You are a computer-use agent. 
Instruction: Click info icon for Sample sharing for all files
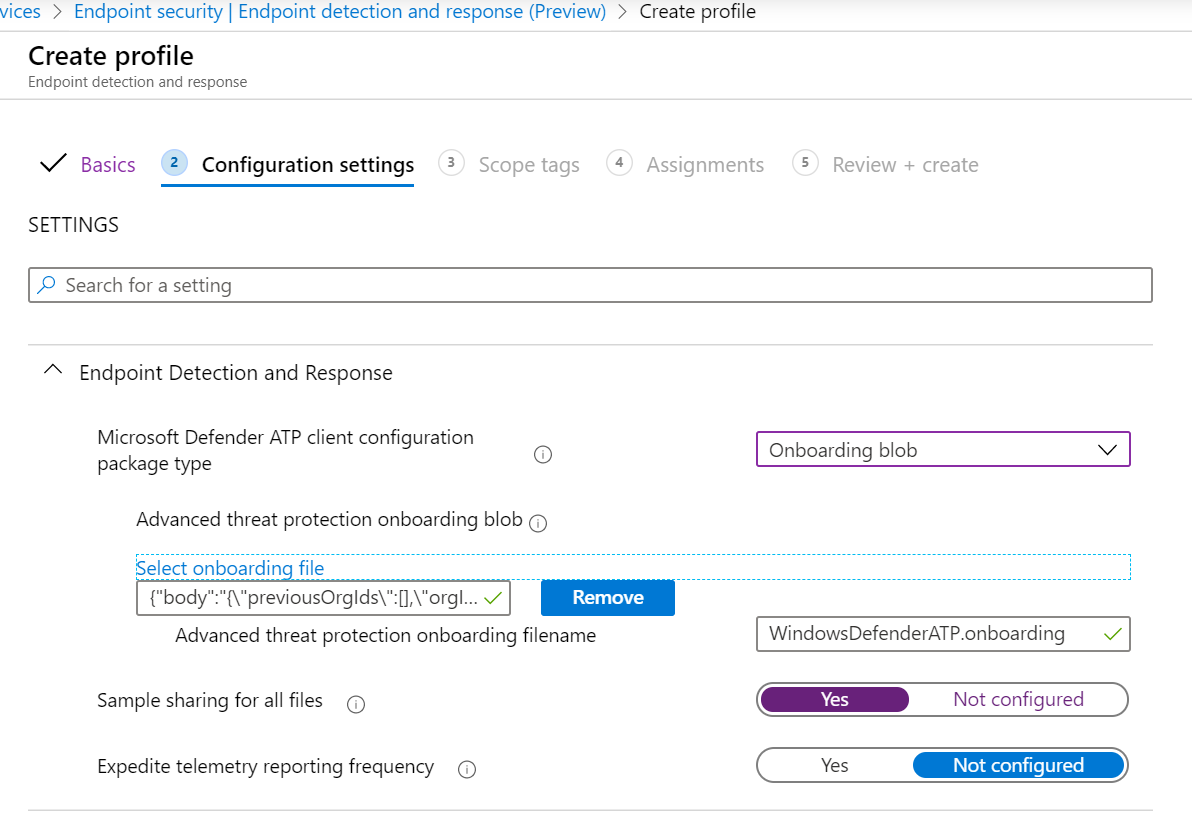(x=355, y=704)
